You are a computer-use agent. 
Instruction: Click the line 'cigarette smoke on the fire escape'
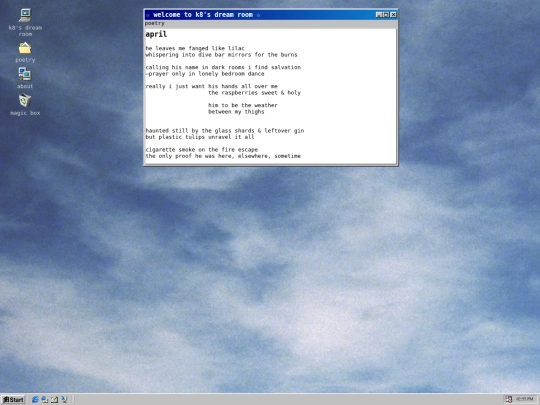coord(201,149)
